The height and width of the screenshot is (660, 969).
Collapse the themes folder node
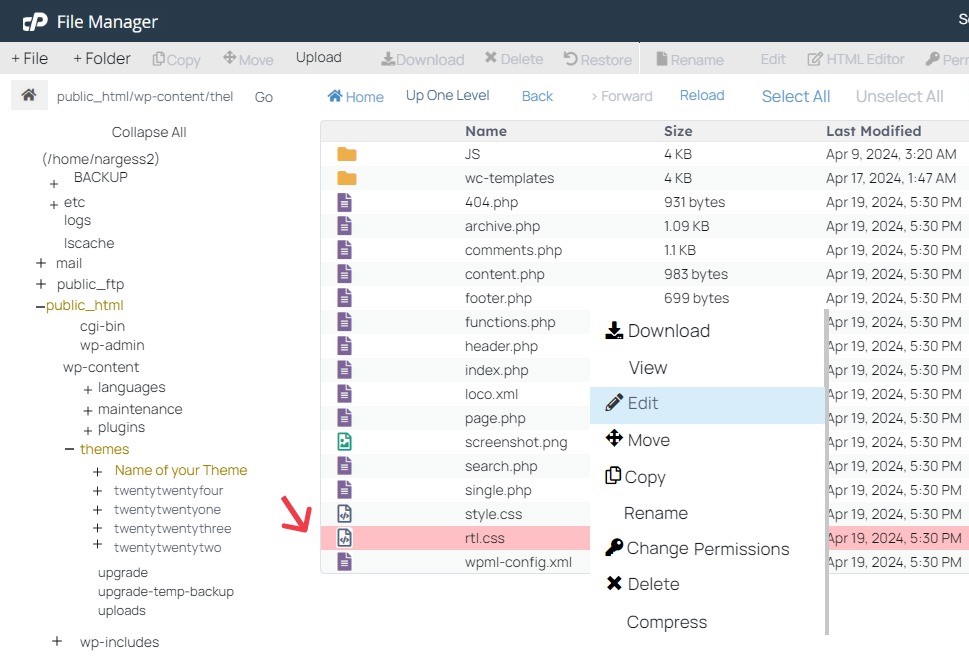(70, 449)
